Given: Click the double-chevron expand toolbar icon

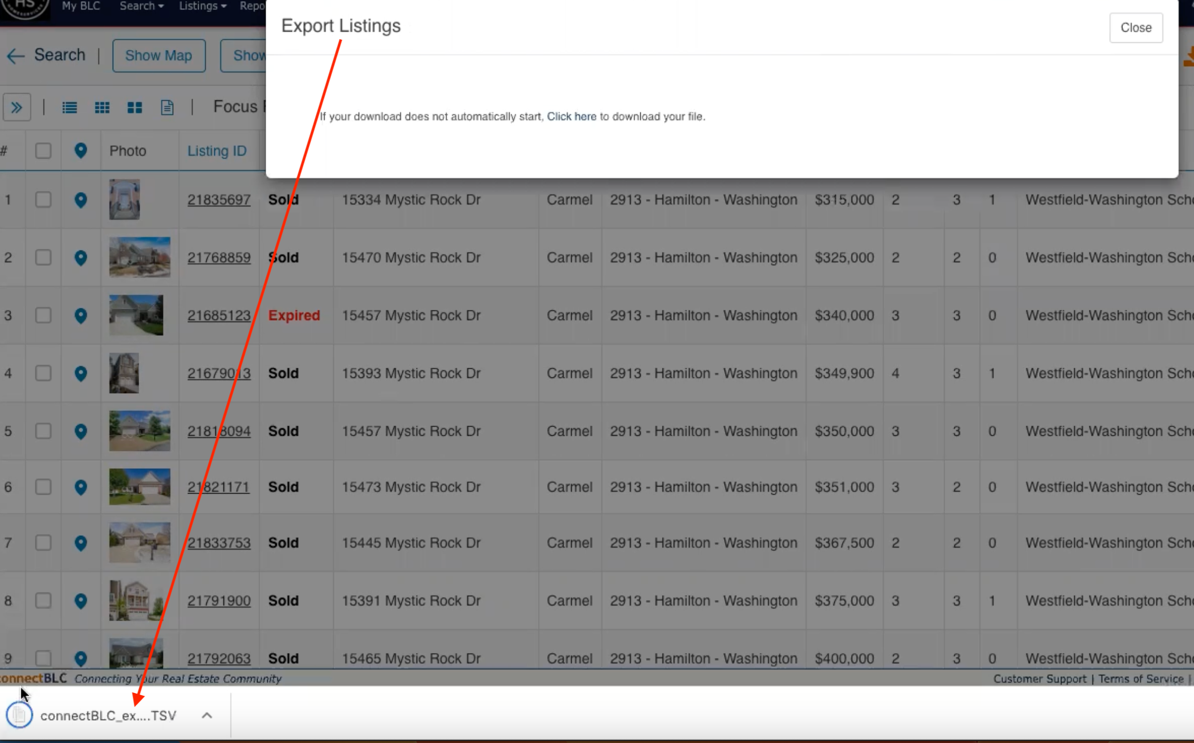Looking at the screenshot, I should [17, 107].
